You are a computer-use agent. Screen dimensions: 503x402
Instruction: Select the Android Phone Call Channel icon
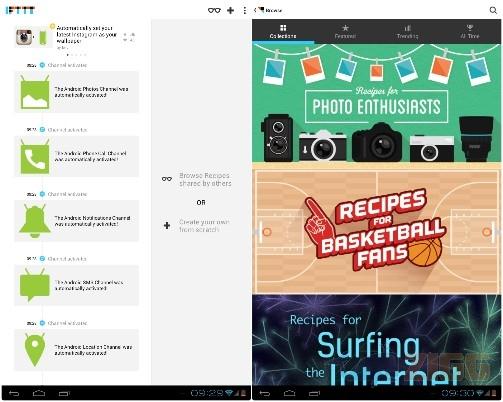pyautogui.click(x=35, y=157)
